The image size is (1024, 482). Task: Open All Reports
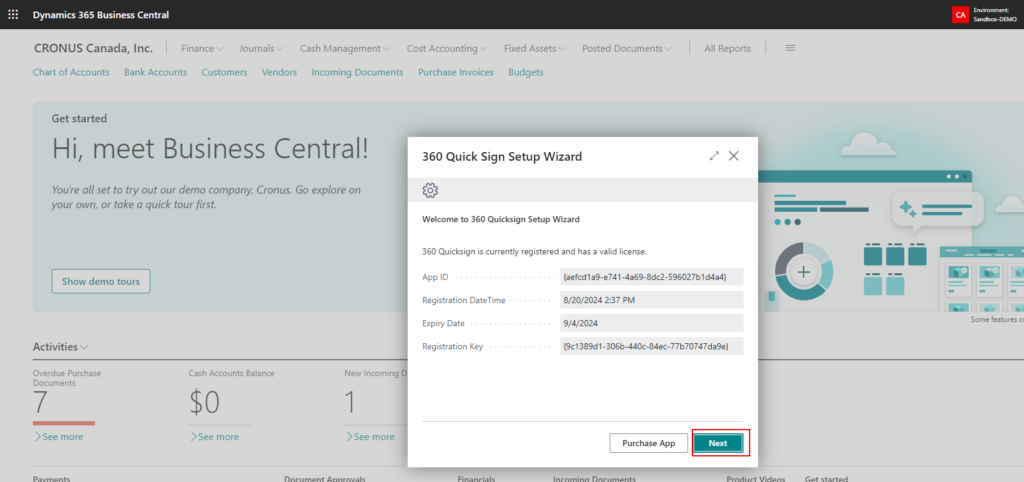click(x=728, y=48)
